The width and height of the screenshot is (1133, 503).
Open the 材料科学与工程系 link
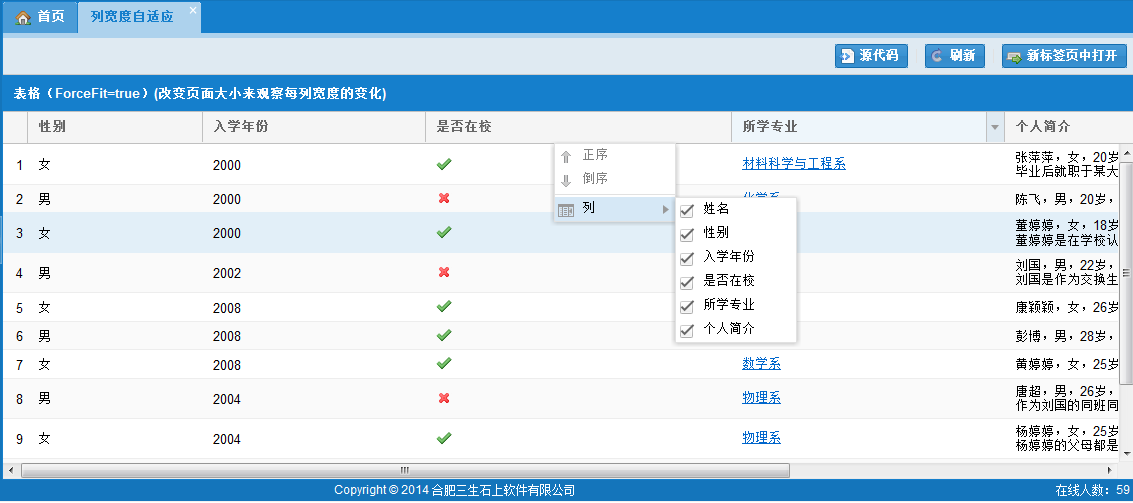point(793,164)
